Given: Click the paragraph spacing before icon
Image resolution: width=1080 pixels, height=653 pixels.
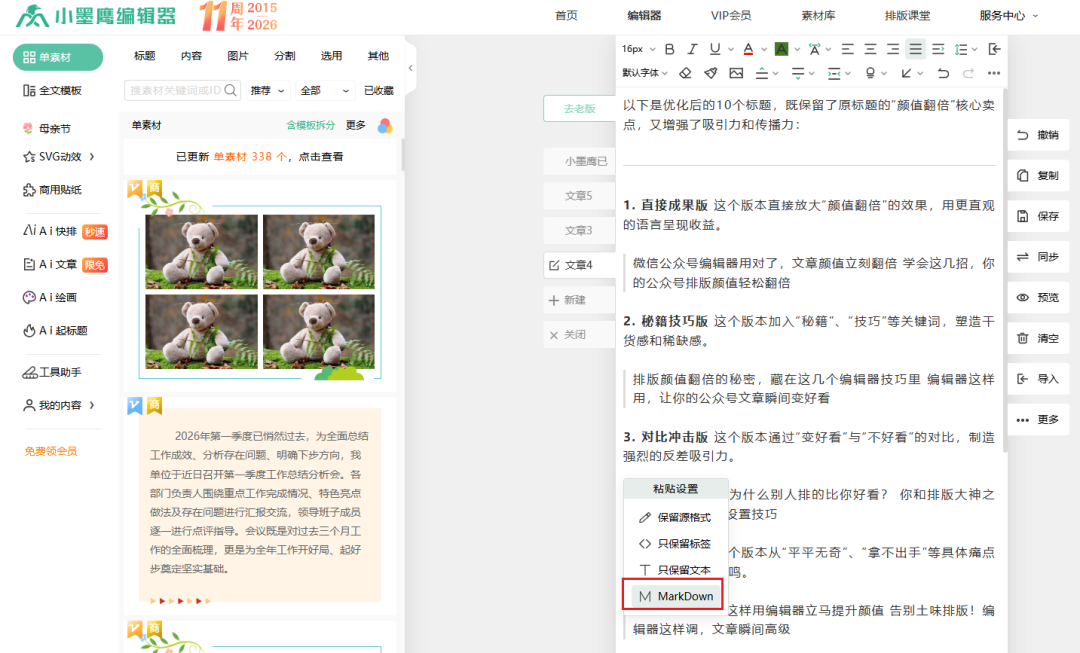Looking at the screenshot, I should (762, 73).
